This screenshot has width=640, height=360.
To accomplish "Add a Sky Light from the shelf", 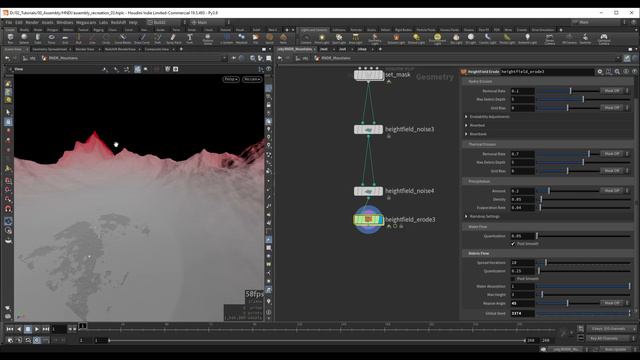I will [456, 39].
